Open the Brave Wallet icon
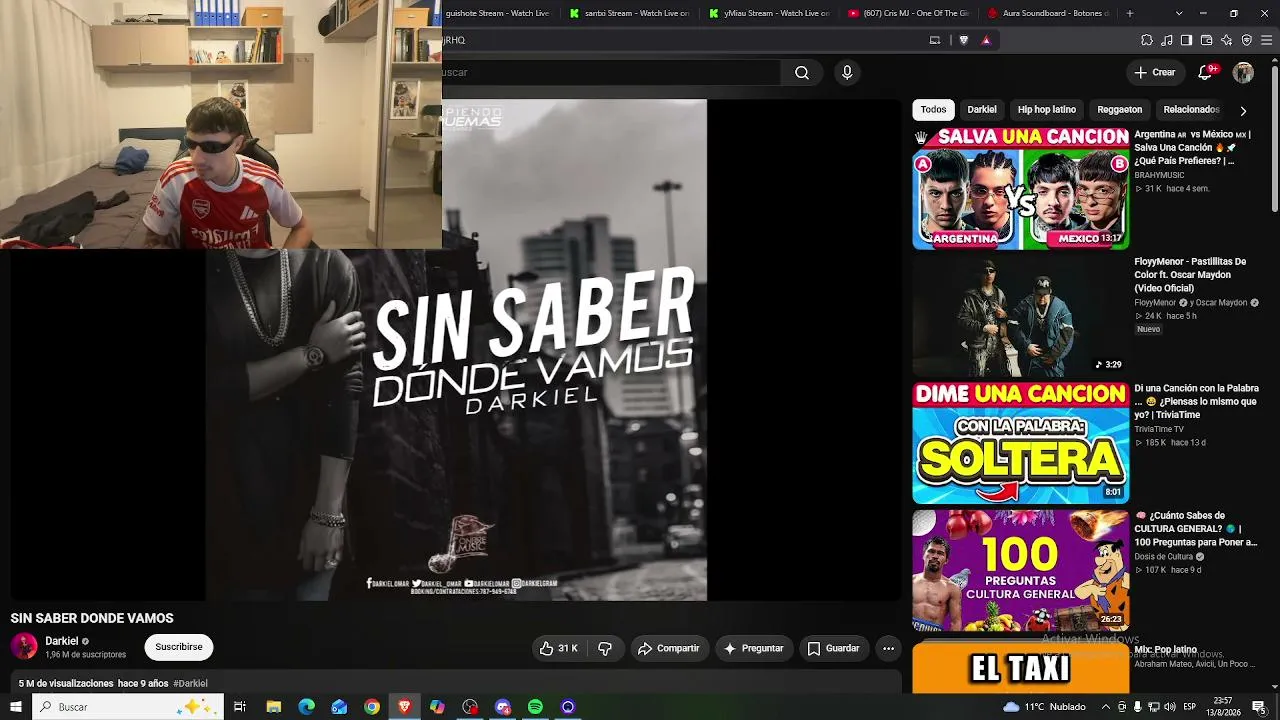Viewport: 1280px width, 720px height. (x=1206, y=40)
